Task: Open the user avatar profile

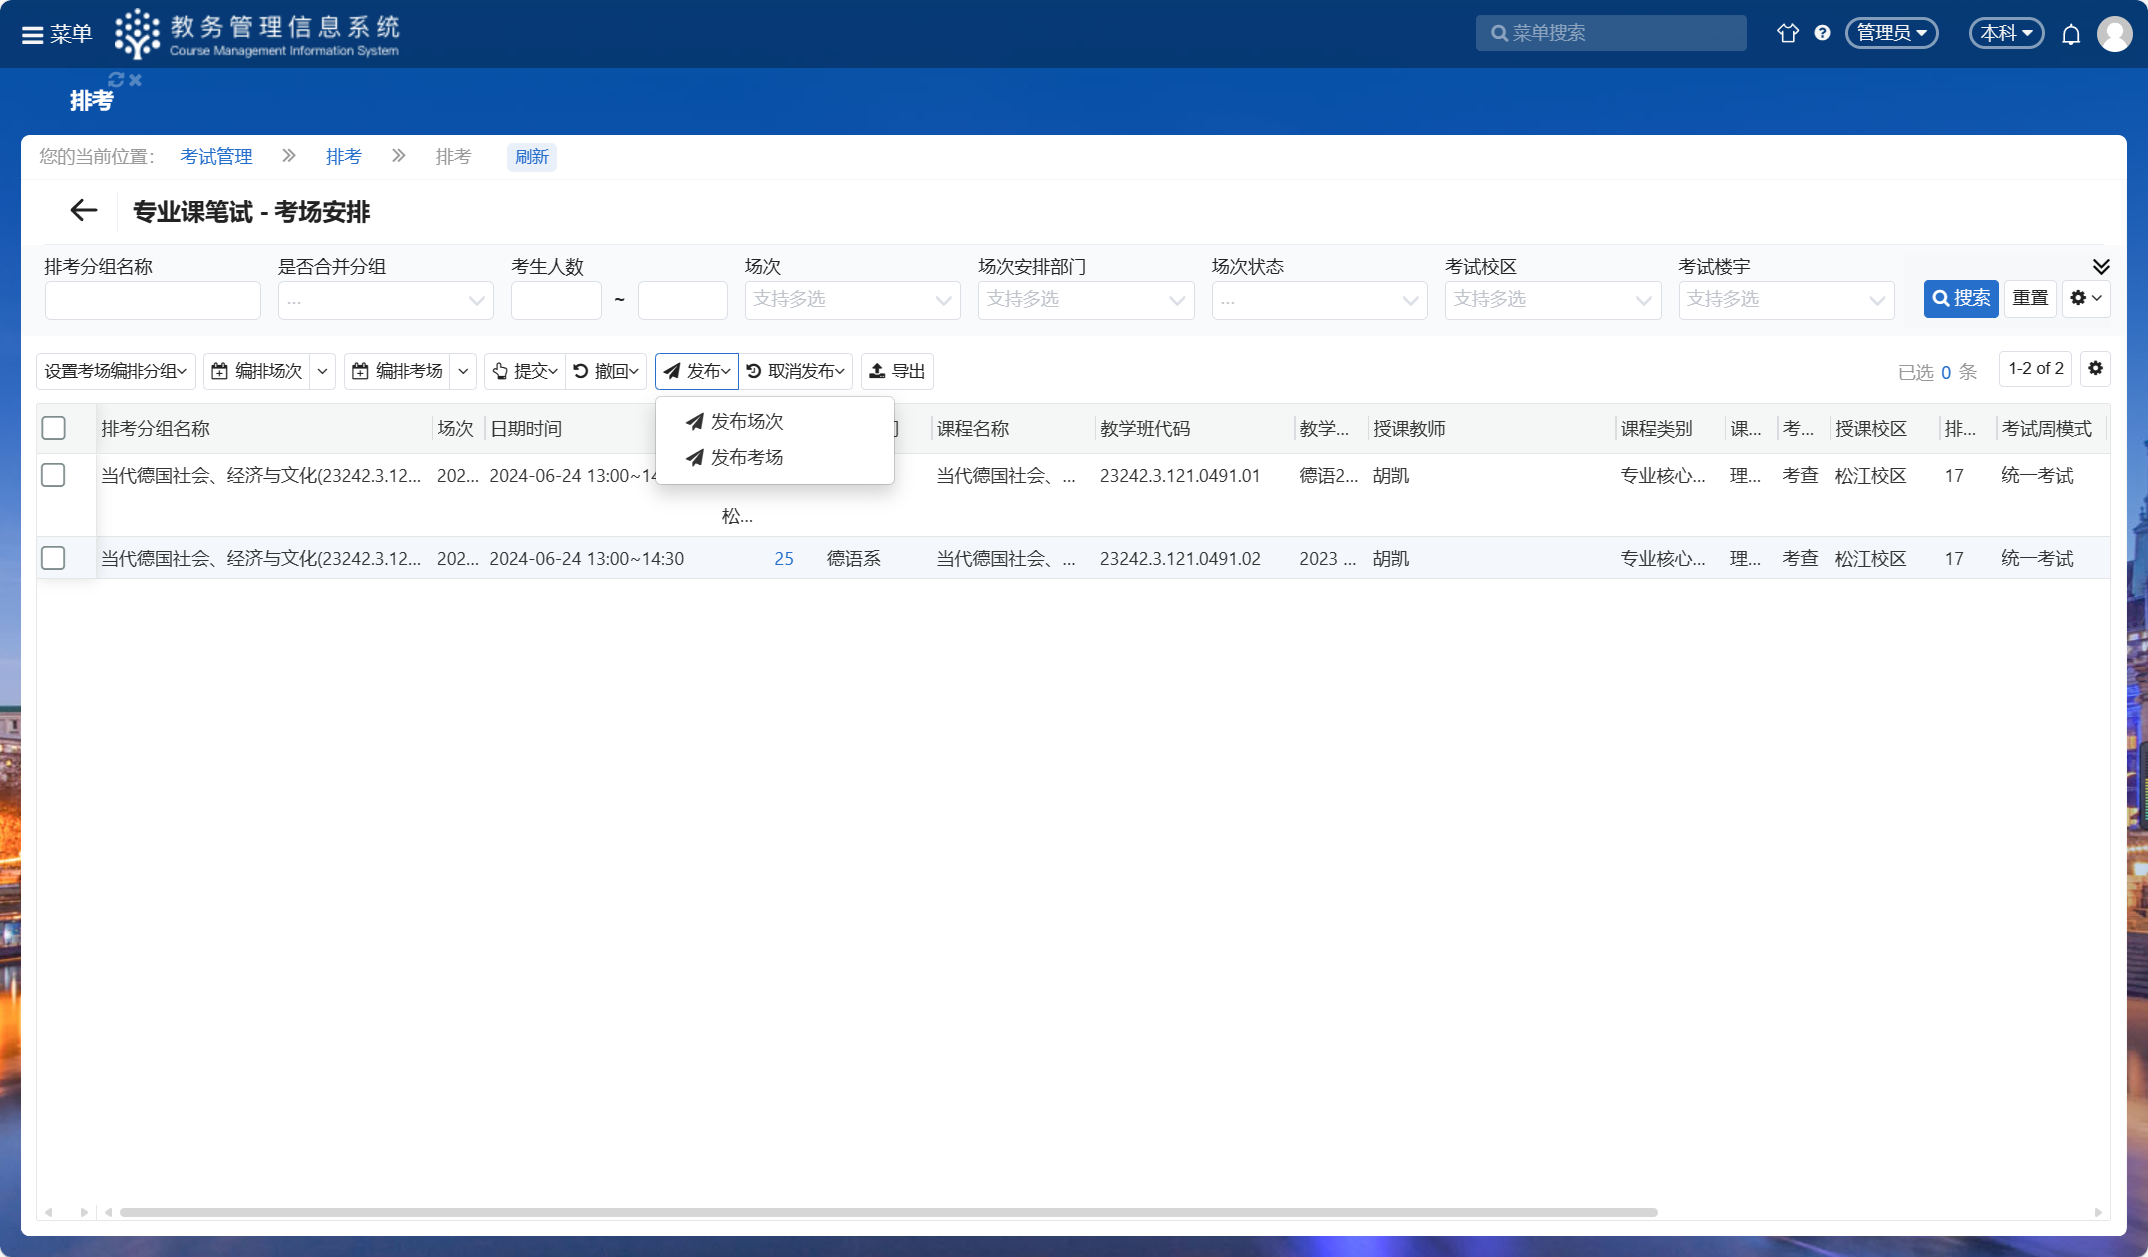Action: [2114, 34]
